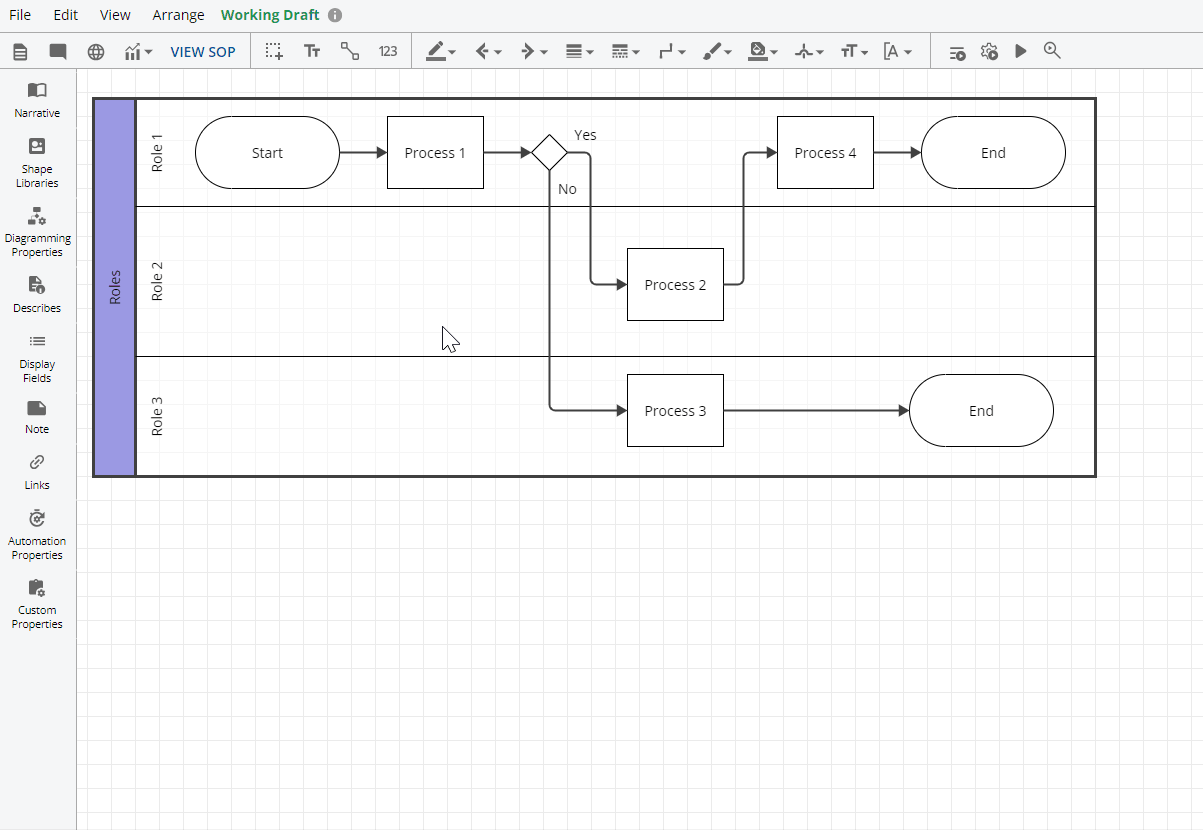This screenshot has height=830, width=1203.
Task: Open the Shape Libraries panel
Action: (37, 162)
